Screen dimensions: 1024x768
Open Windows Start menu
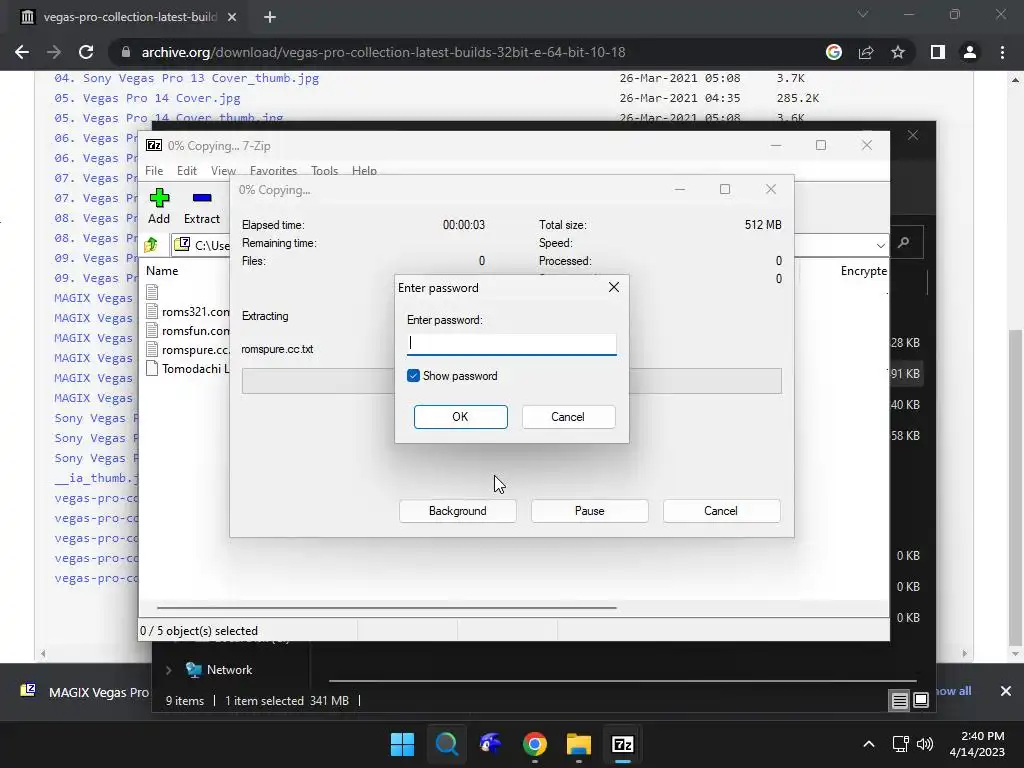point(402,744)
